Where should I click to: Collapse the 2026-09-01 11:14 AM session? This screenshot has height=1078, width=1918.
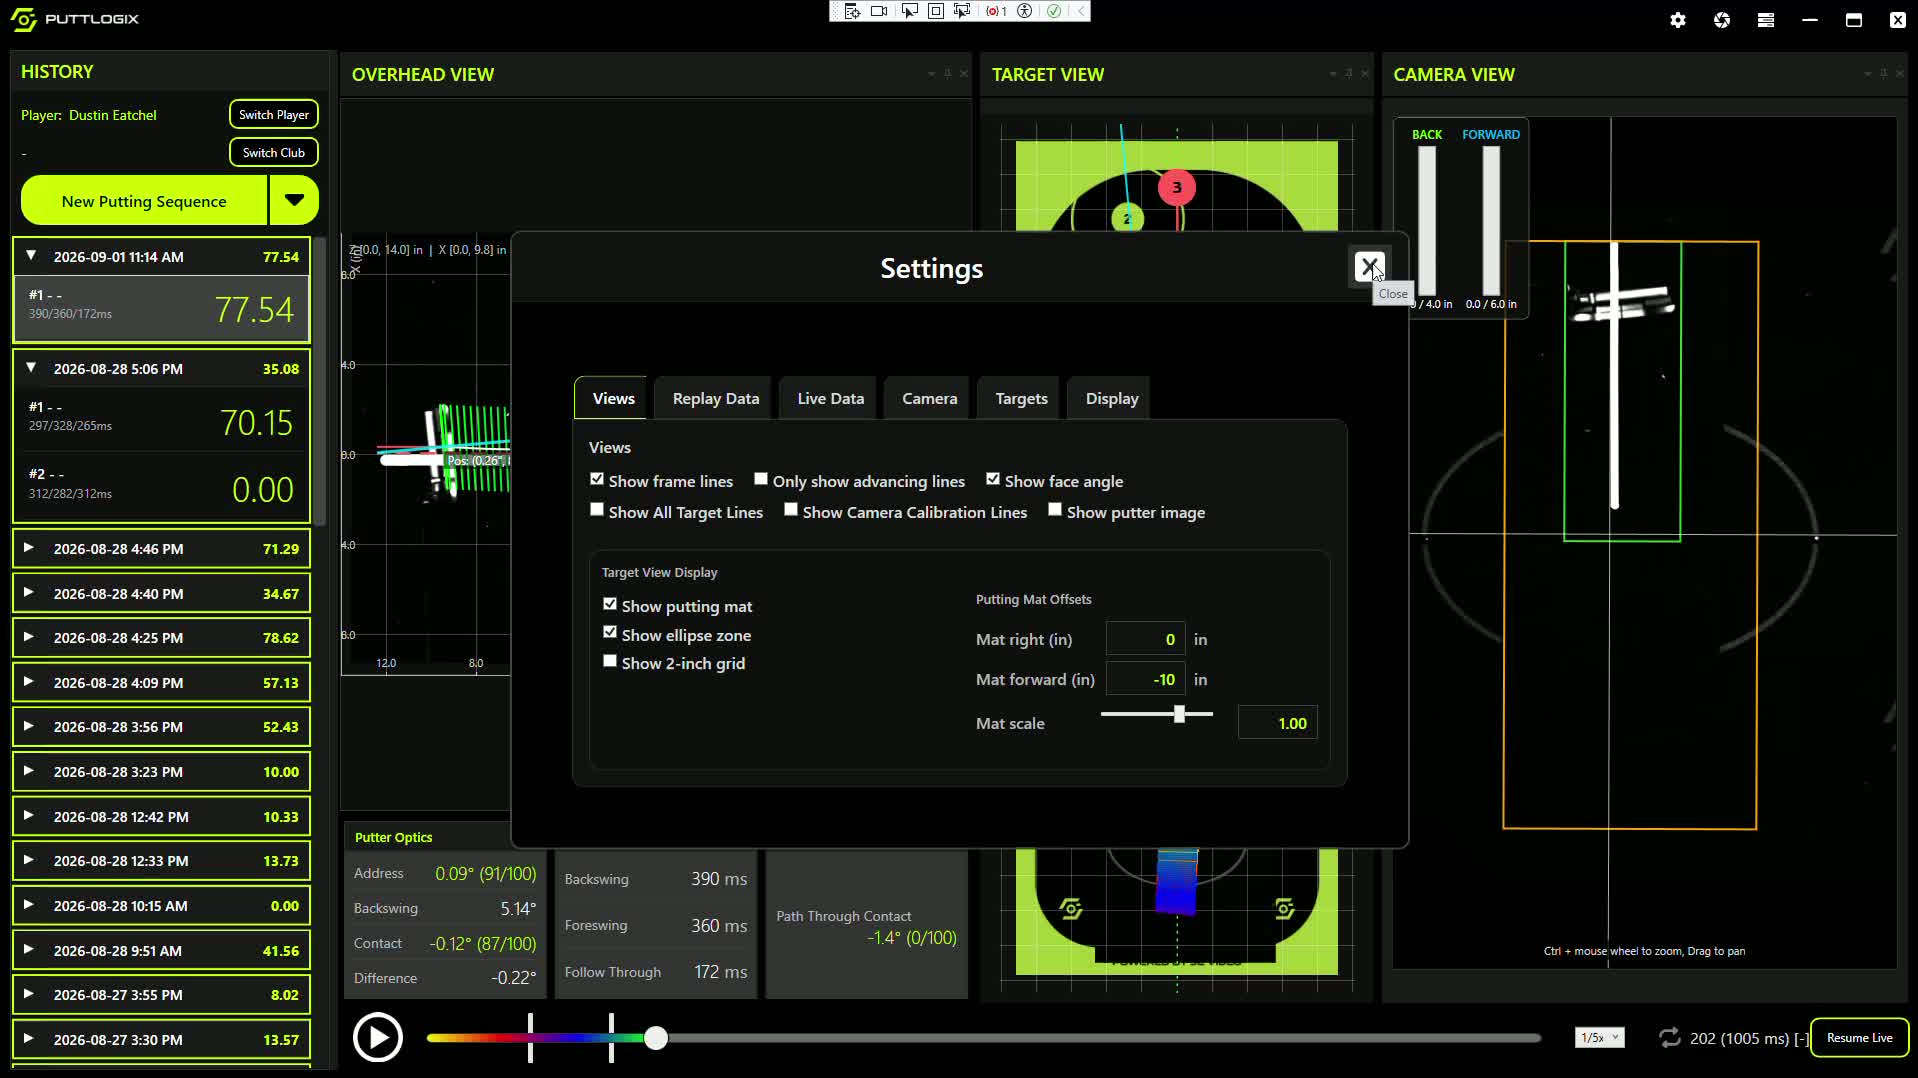click(31, 256)
